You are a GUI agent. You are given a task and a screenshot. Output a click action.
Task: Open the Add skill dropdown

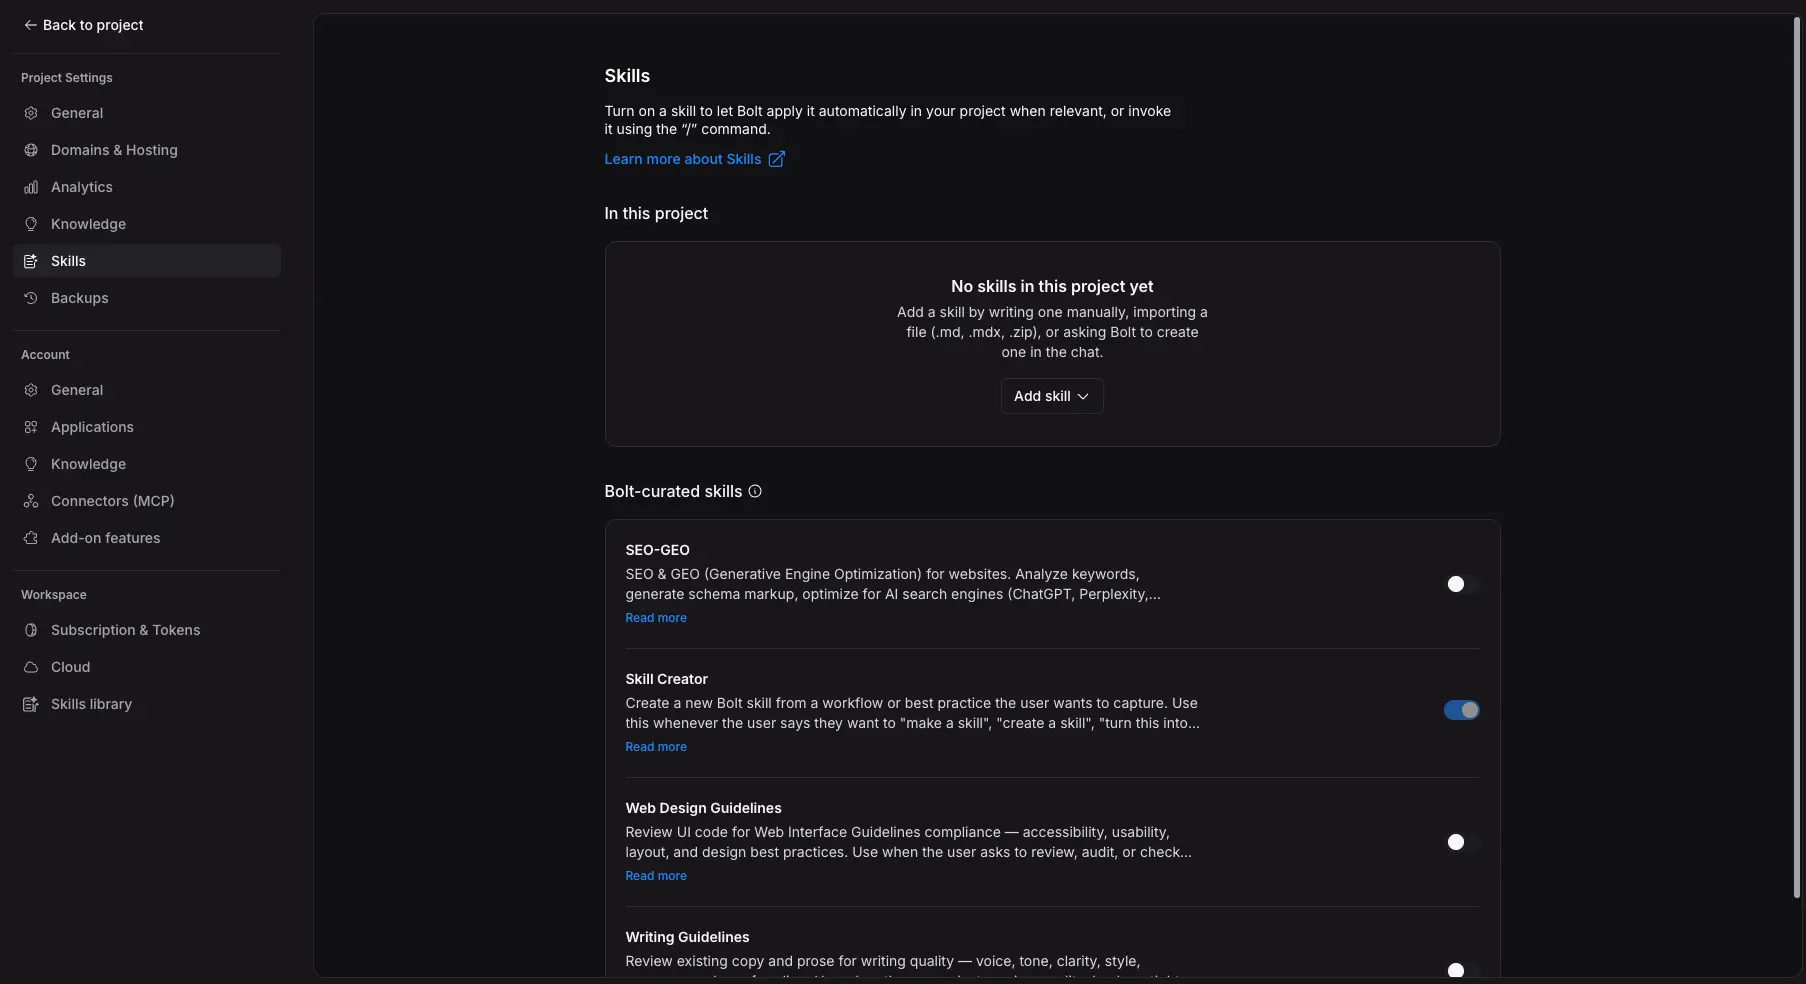[x=1052, y=396]
